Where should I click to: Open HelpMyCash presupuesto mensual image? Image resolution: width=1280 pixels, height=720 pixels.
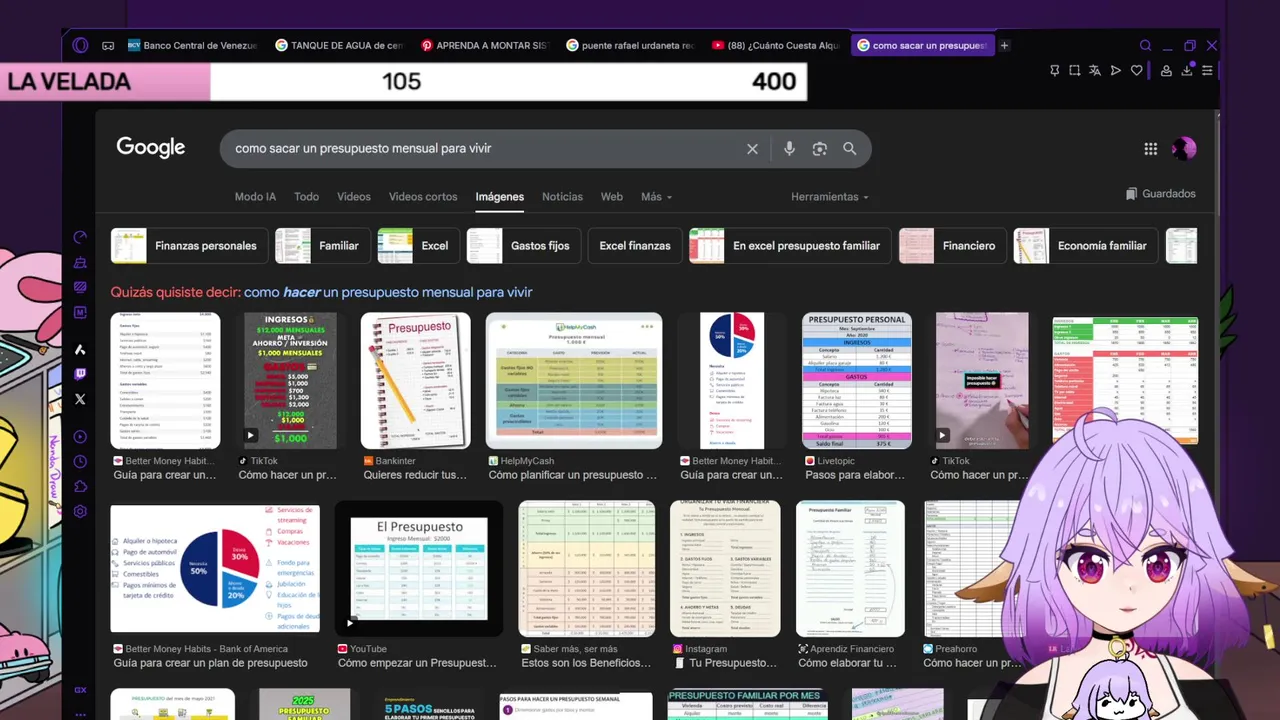pyautogui.click(x=574, y=380)
